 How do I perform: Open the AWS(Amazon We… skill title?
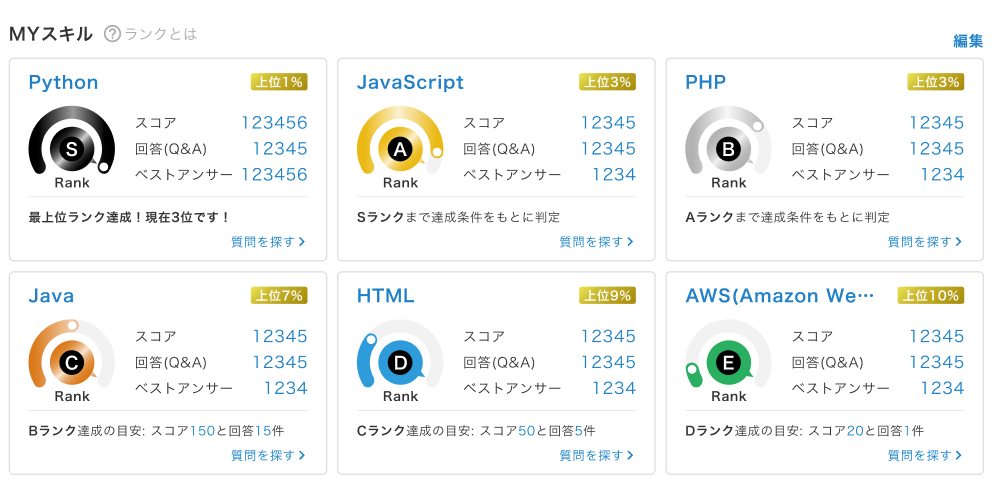(x=780, y=296)
